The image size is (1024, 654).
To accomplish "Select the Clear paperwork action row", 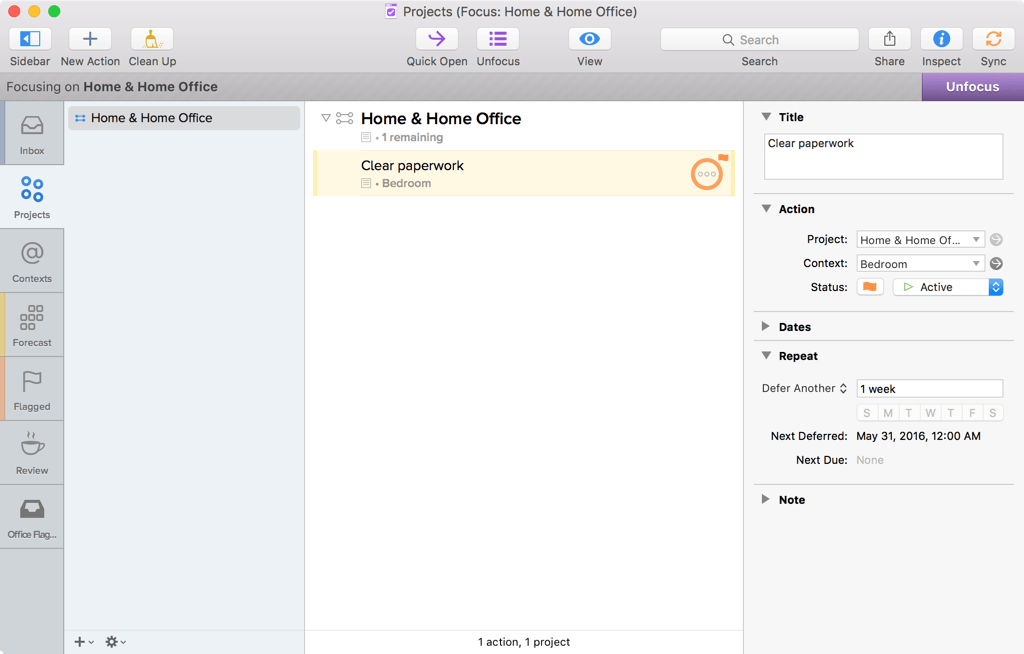I will coord(524,173).
